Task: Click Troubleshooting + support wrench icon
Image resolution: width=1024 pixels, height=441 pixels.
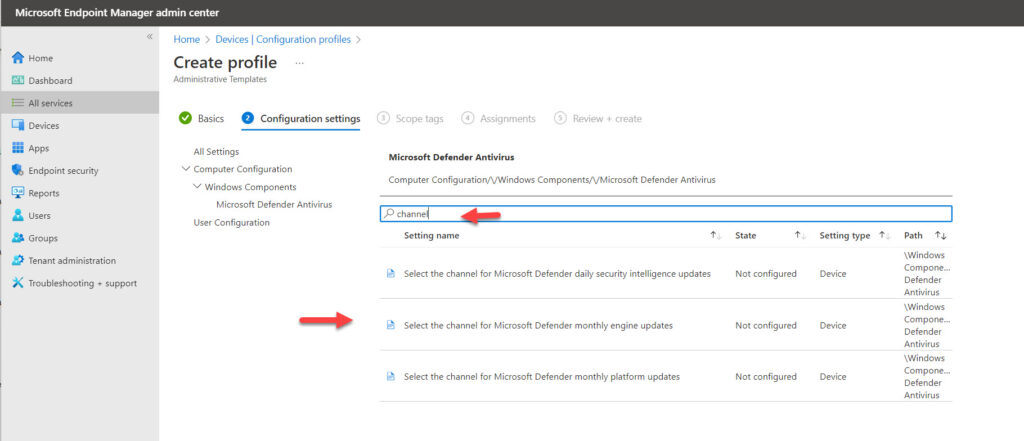Action: [x=18, y=283]
